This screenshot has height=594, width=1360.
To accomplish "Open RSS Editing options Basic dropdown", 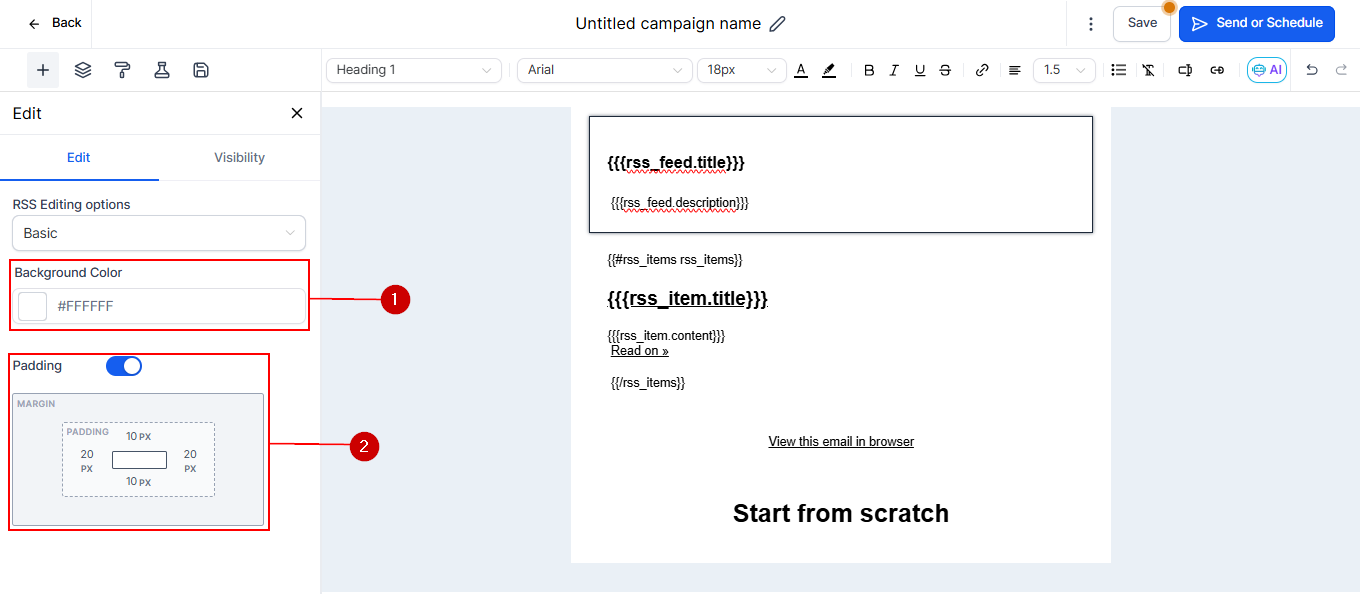I will 159,233.
